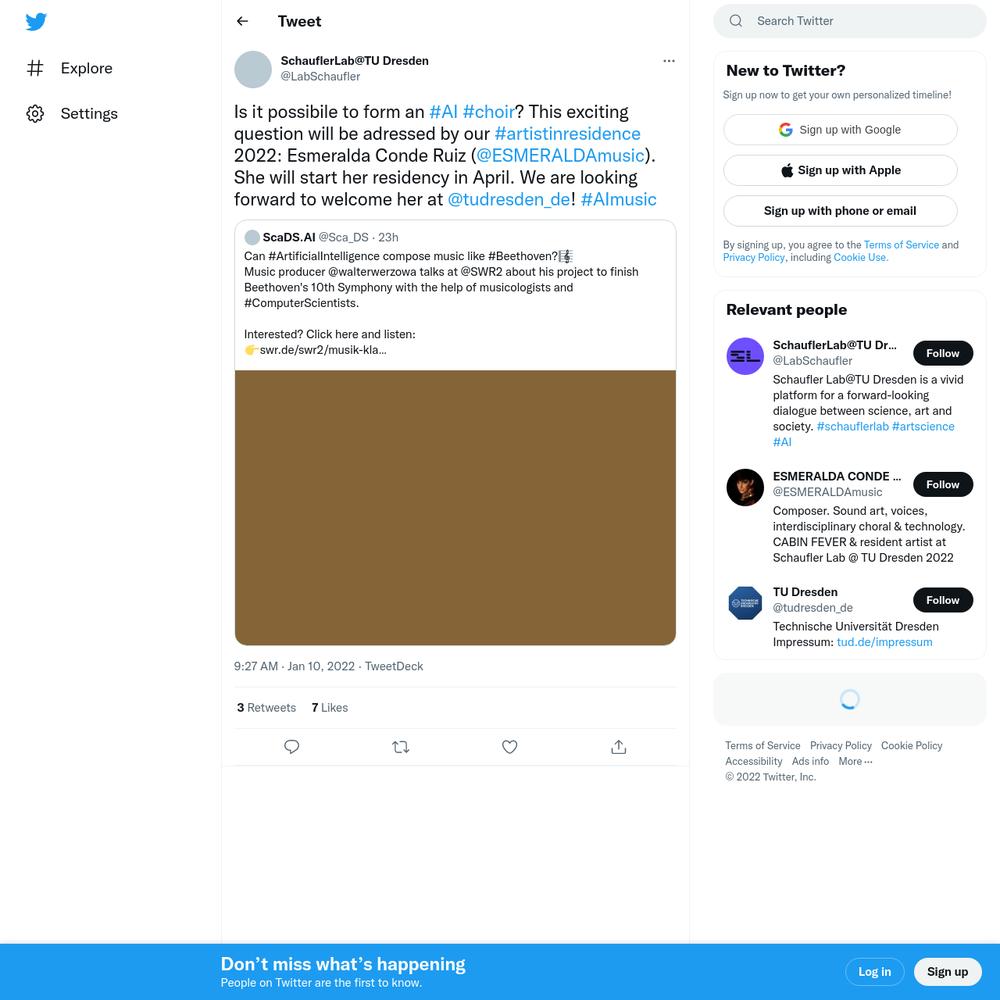The height and width of the screenshot is (1000, 1000).
Task: Reply to the tweet via speech bubble icon
Action: tap(291, 747)
